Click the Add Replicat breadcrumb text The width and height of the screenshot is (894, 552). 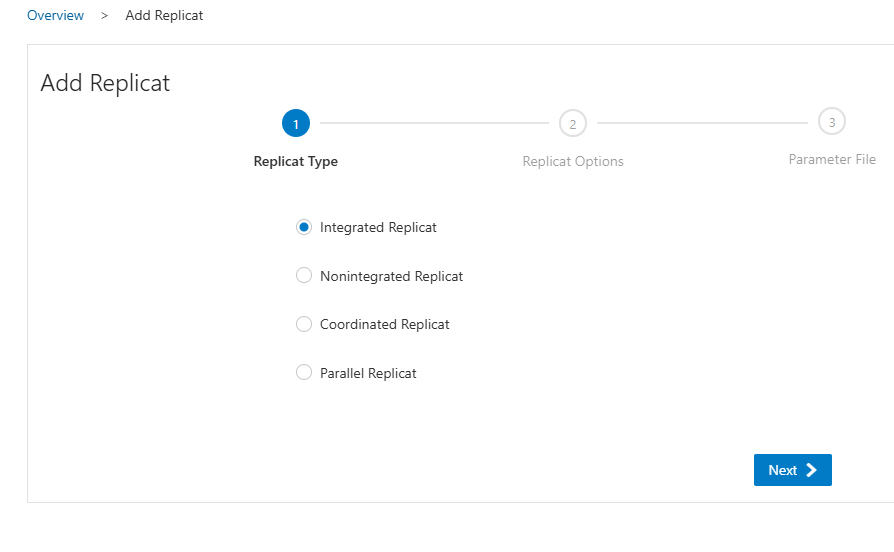tap(164, 16)
